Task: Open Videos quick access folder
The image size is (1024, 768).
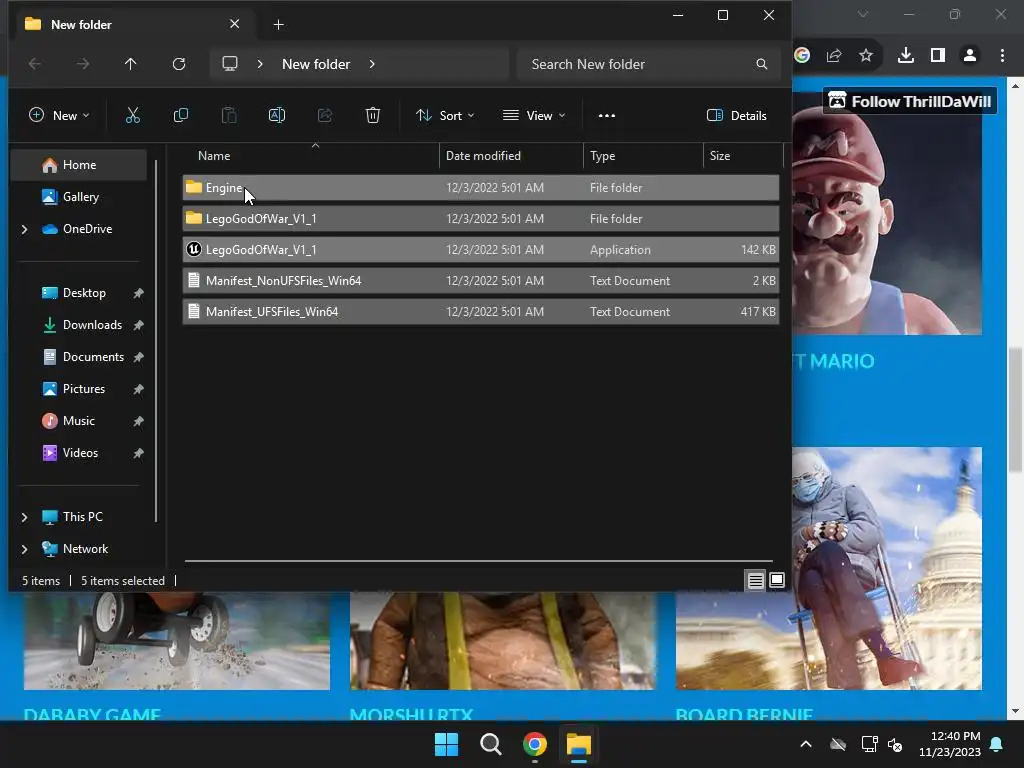Action: pyautogui.click(x=79, y=453)
